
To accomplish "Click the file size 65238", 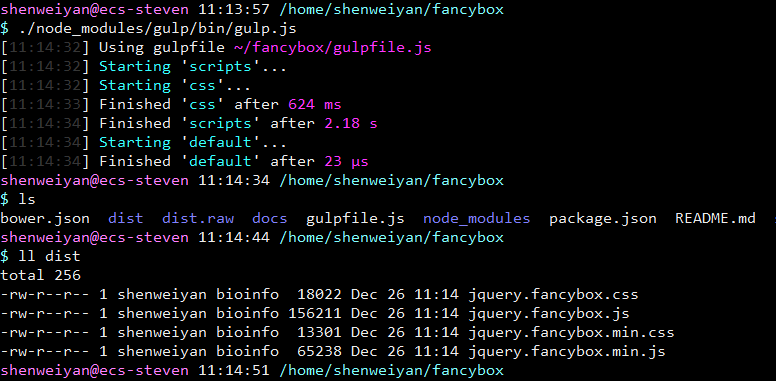I will click(319, 351).
